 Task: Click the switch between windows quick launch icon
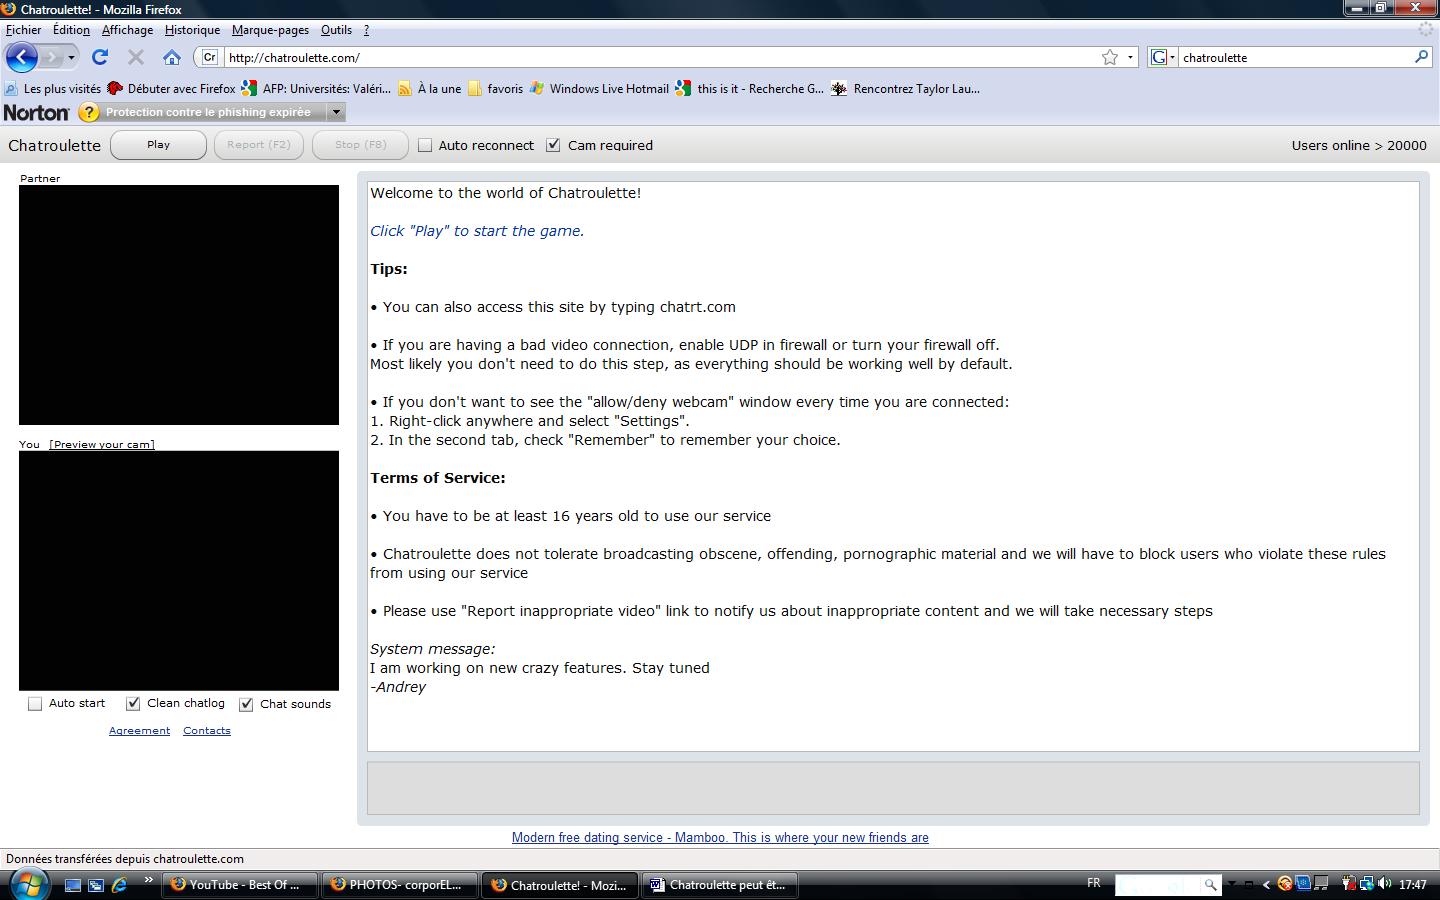tap(96, 885)
